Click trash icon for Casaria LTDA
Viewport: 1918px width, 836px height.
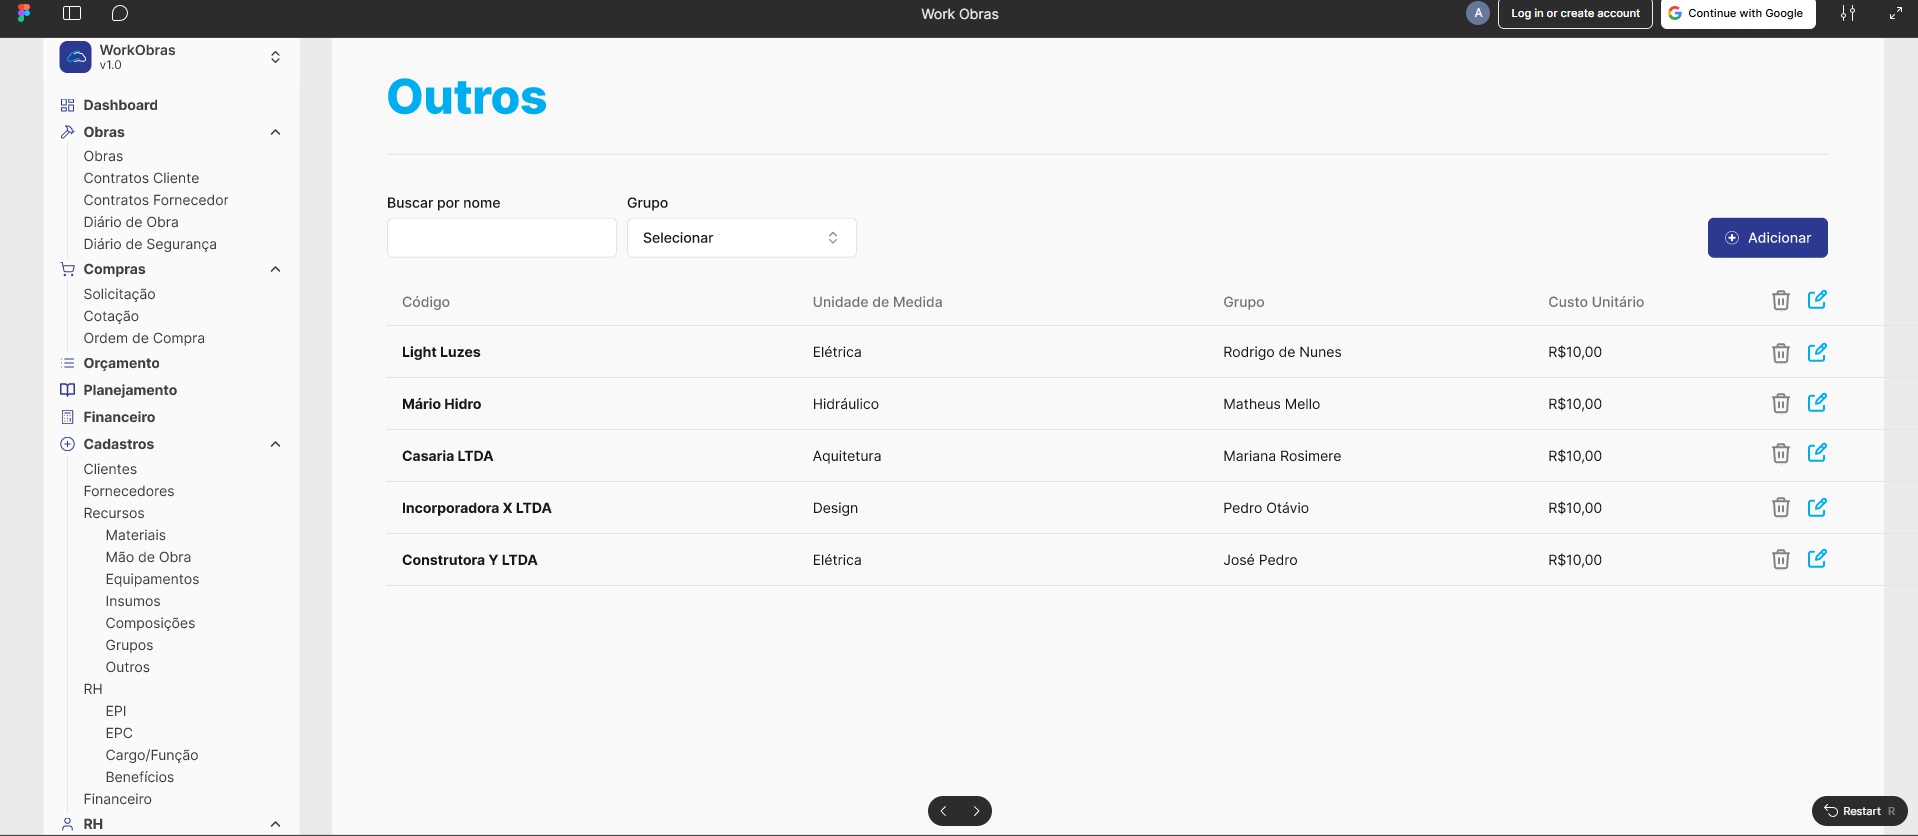1780,454
